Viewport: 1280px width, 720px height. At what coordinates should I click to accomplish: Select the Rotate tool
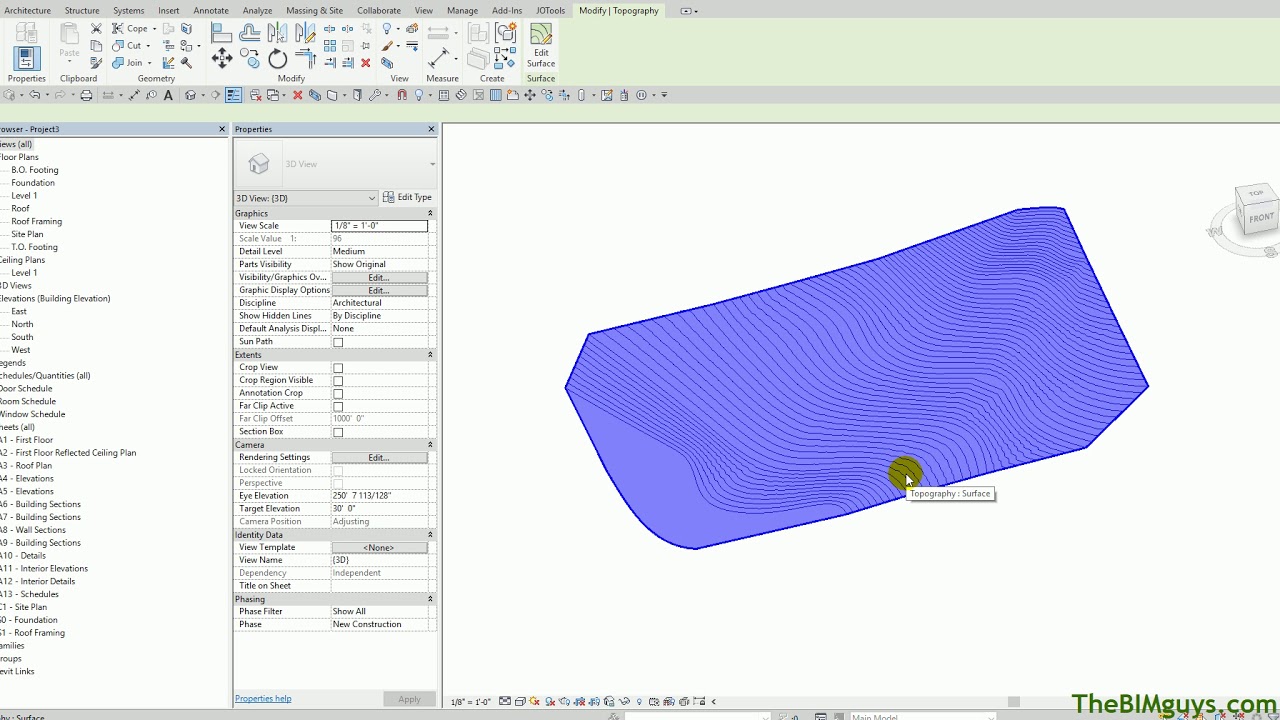[x=278, y=58]
